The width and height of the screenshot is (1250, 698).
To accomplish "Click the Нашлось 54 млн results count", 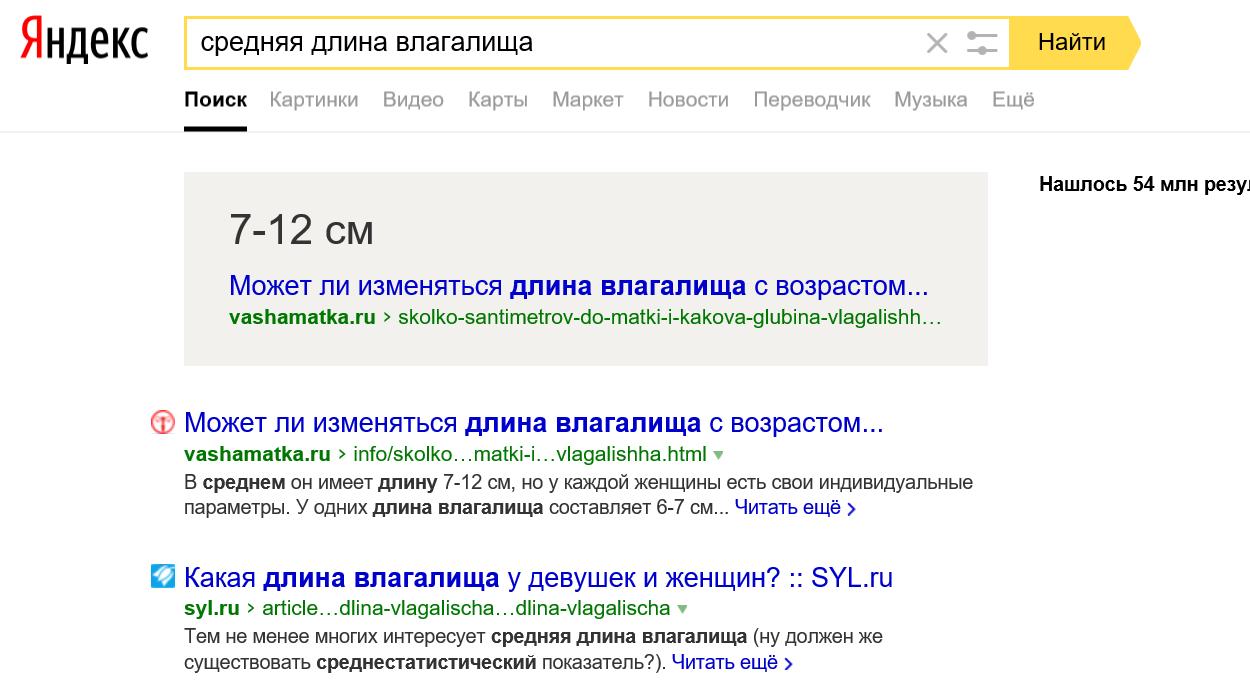I will click(x=1144, y=184).
